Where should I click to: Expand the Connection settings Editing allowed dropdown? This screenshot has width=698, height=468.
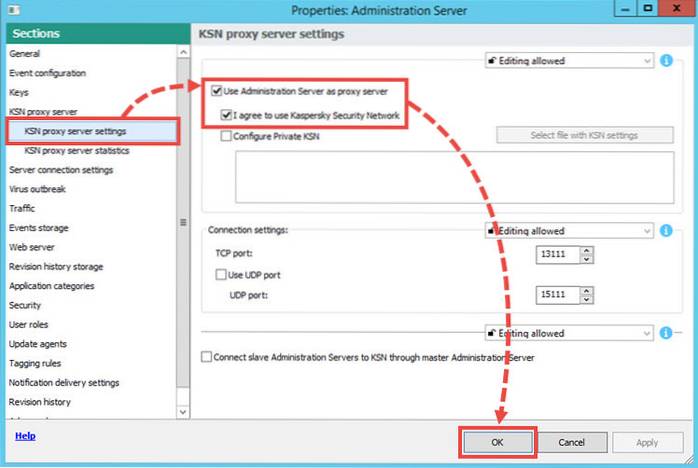click(567, 231)
